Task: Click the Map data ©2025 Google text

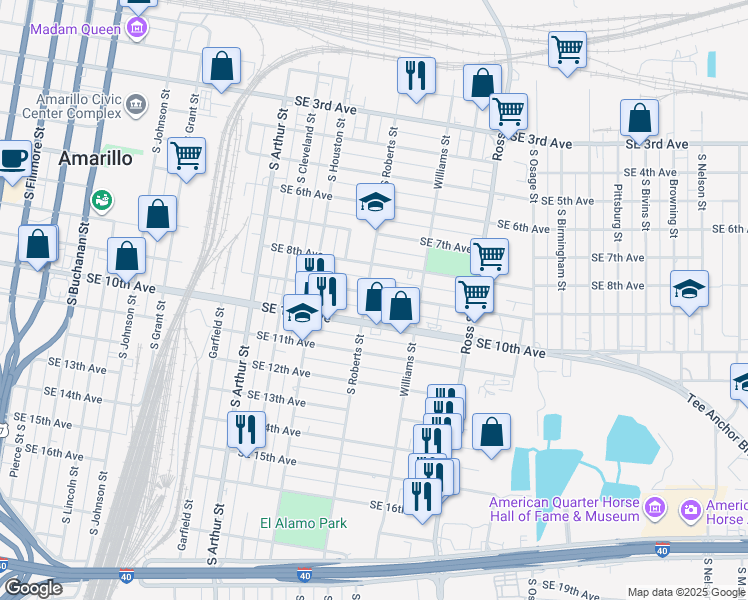Action: click(x=686, y=593)
